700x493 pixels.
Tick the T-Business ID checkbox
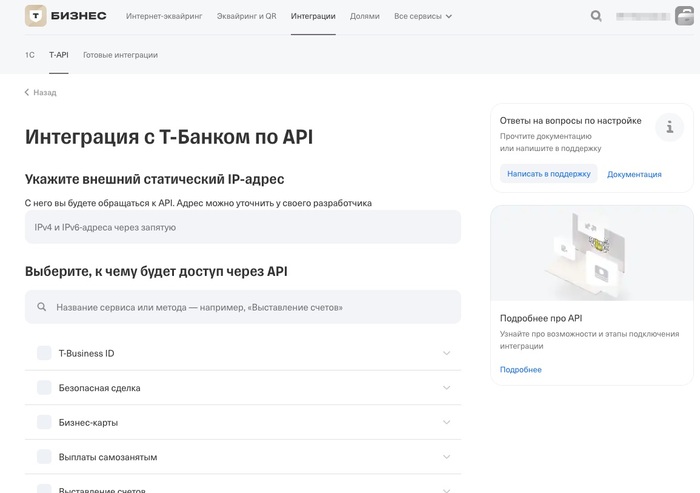pos(44,353)
